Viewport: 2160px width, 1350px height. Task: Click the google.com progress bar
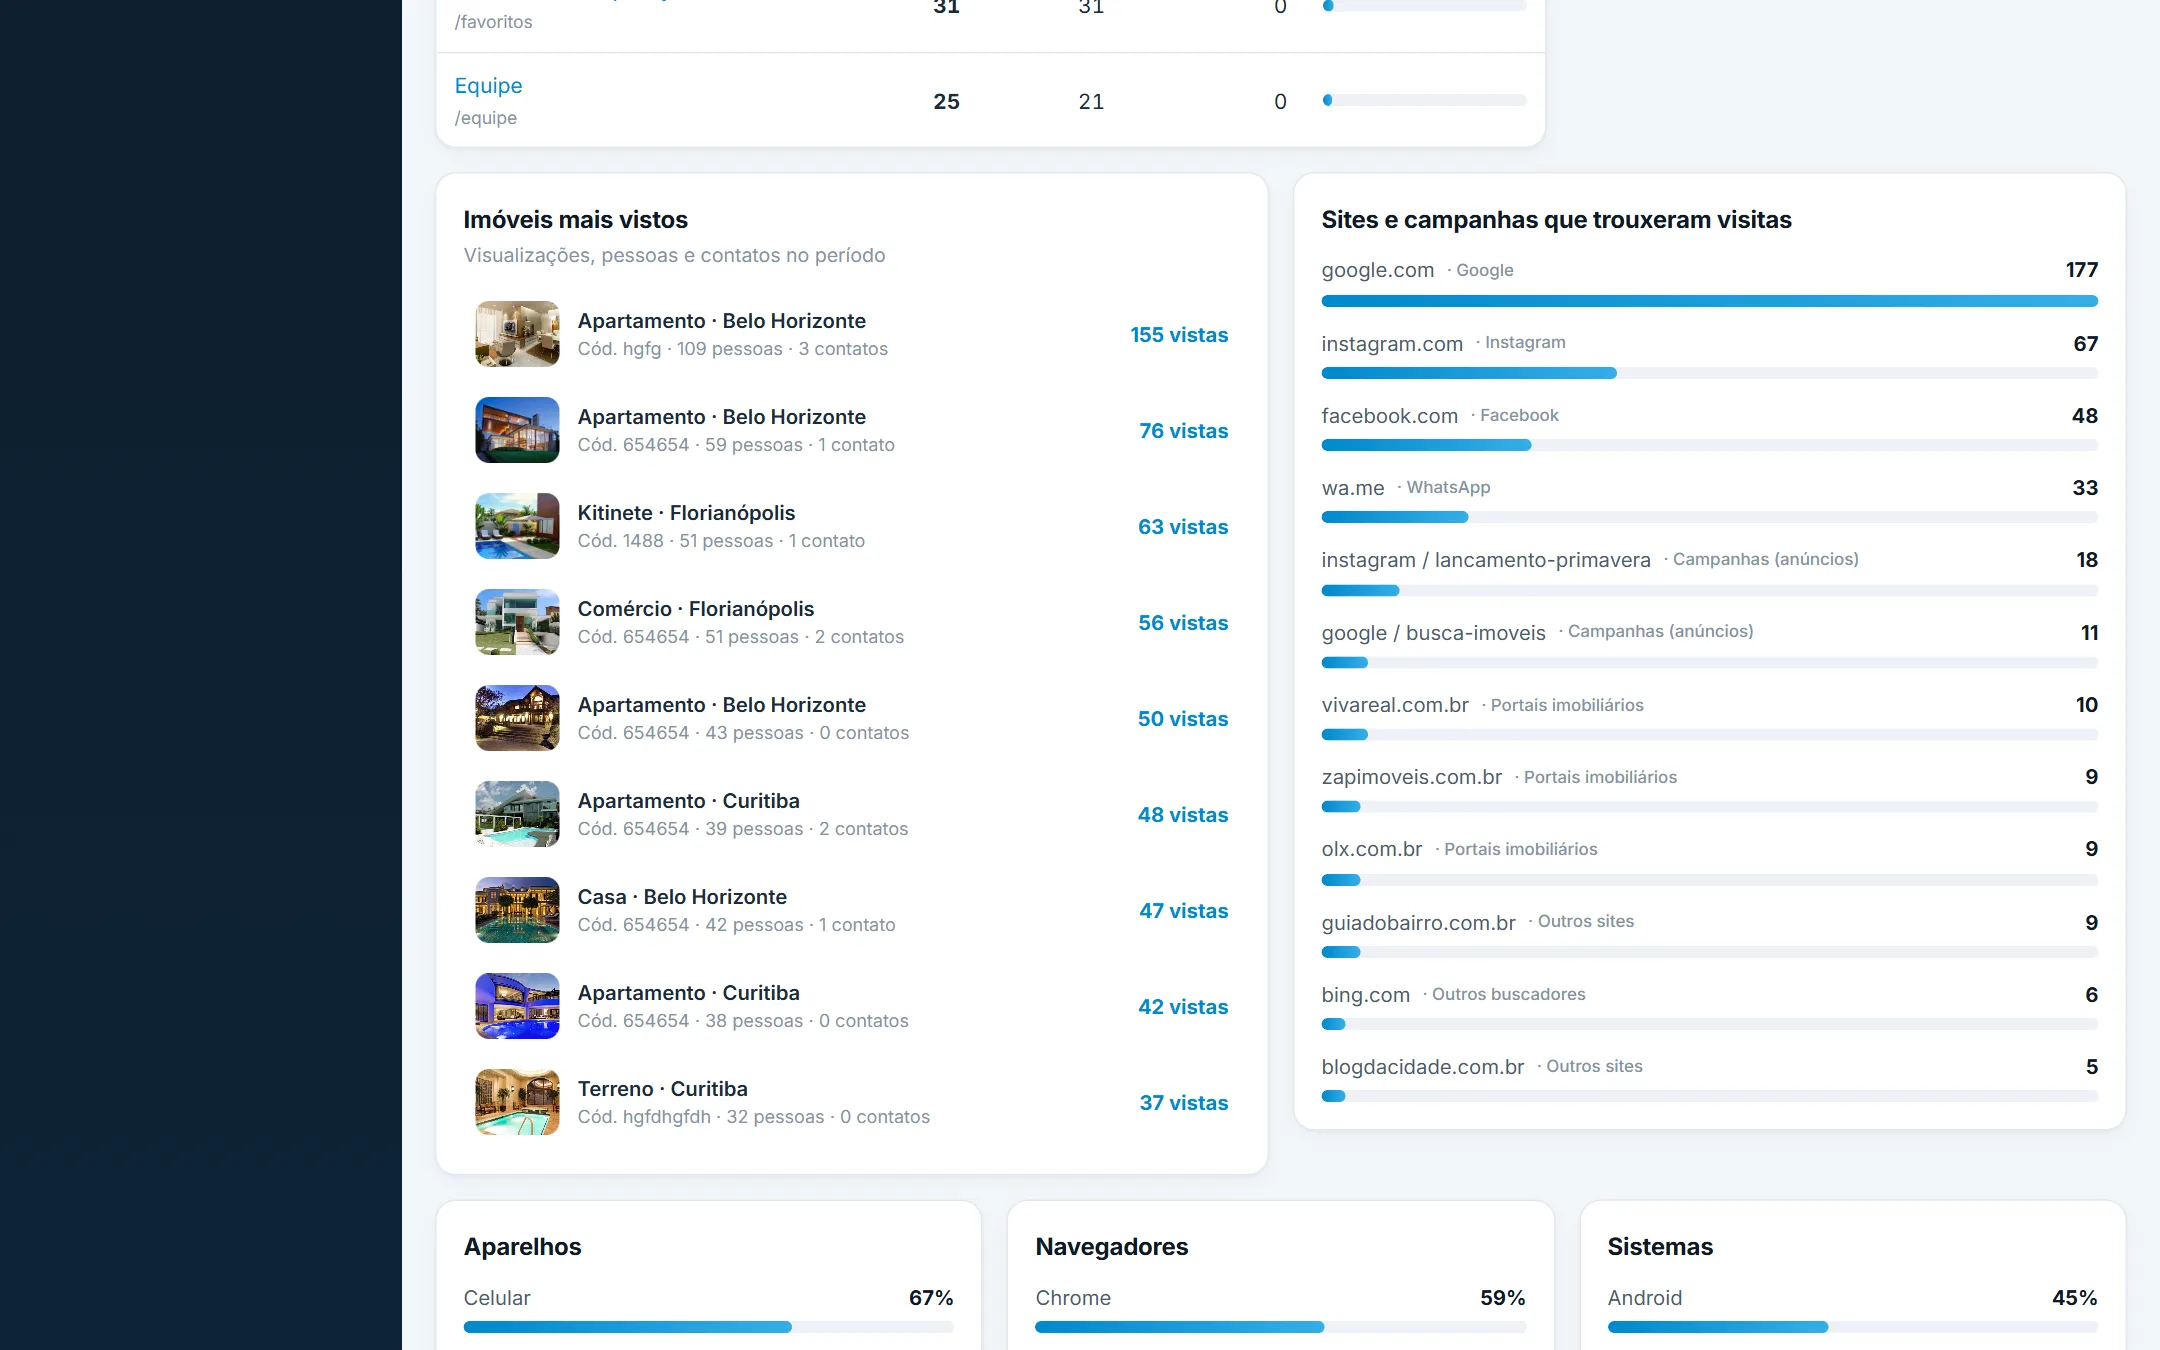(x=1709, y=301)
